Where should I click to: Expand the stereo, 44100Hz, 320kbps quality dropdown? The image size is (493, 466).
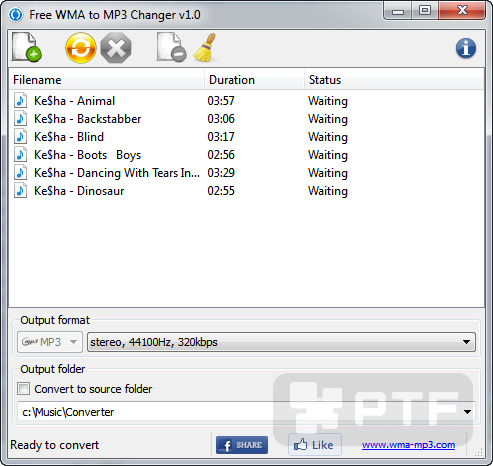point(281,342)
